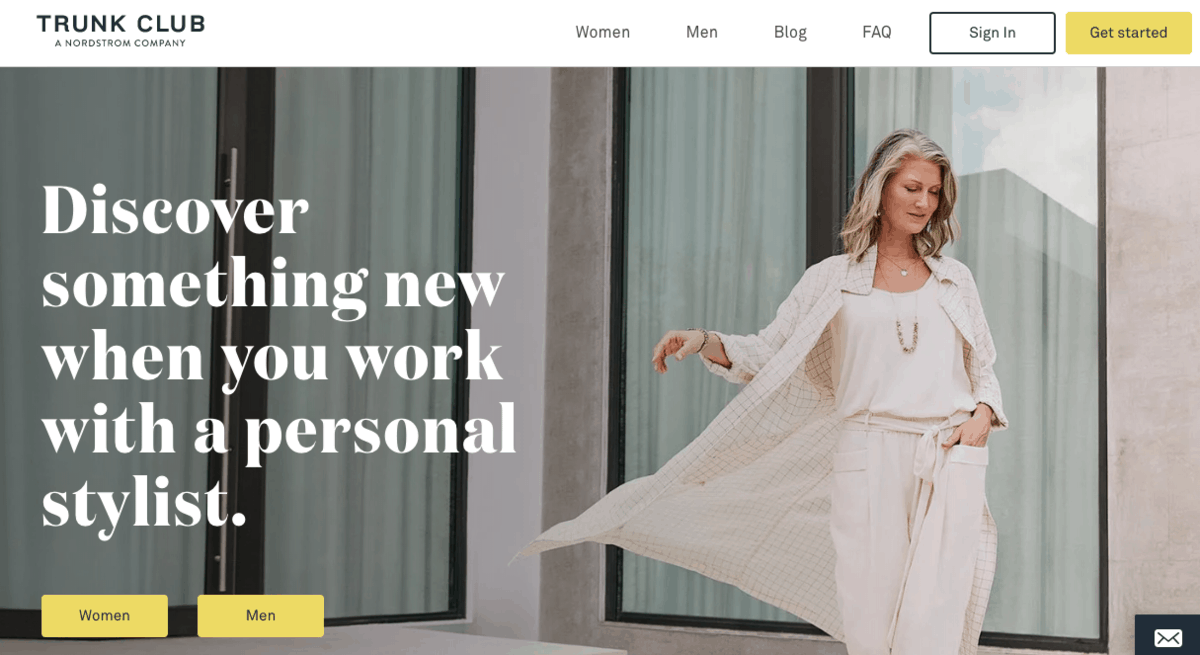Click the yellow Get started button
Viewport: 1200px width, 655px height.
[x=1128, y=33]
